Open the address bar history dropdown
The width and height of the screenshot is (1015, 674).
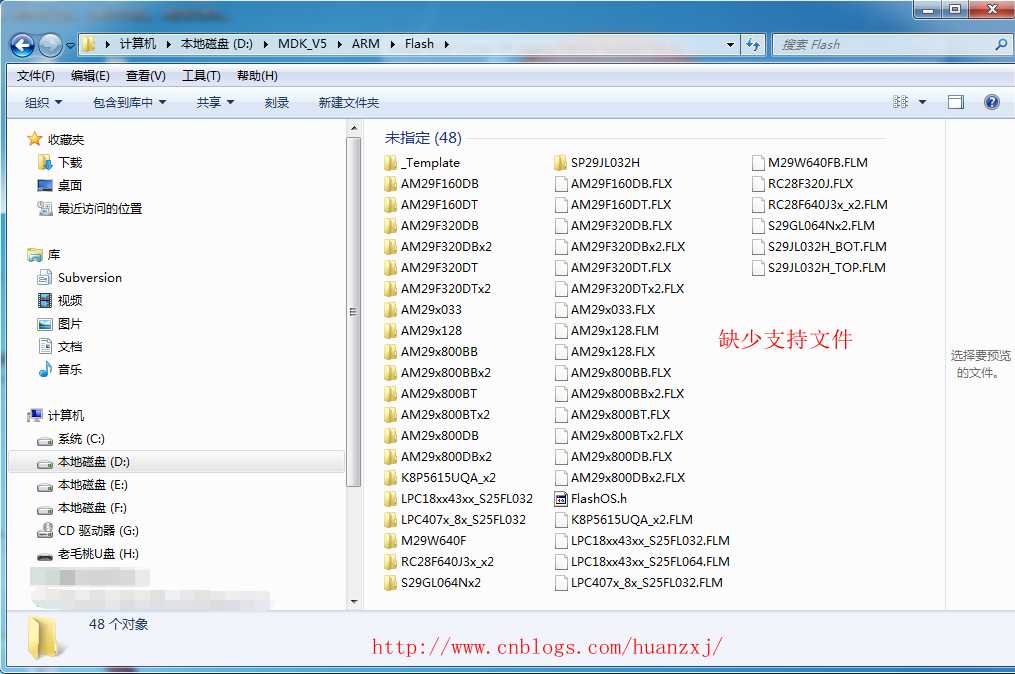(730, 45)
